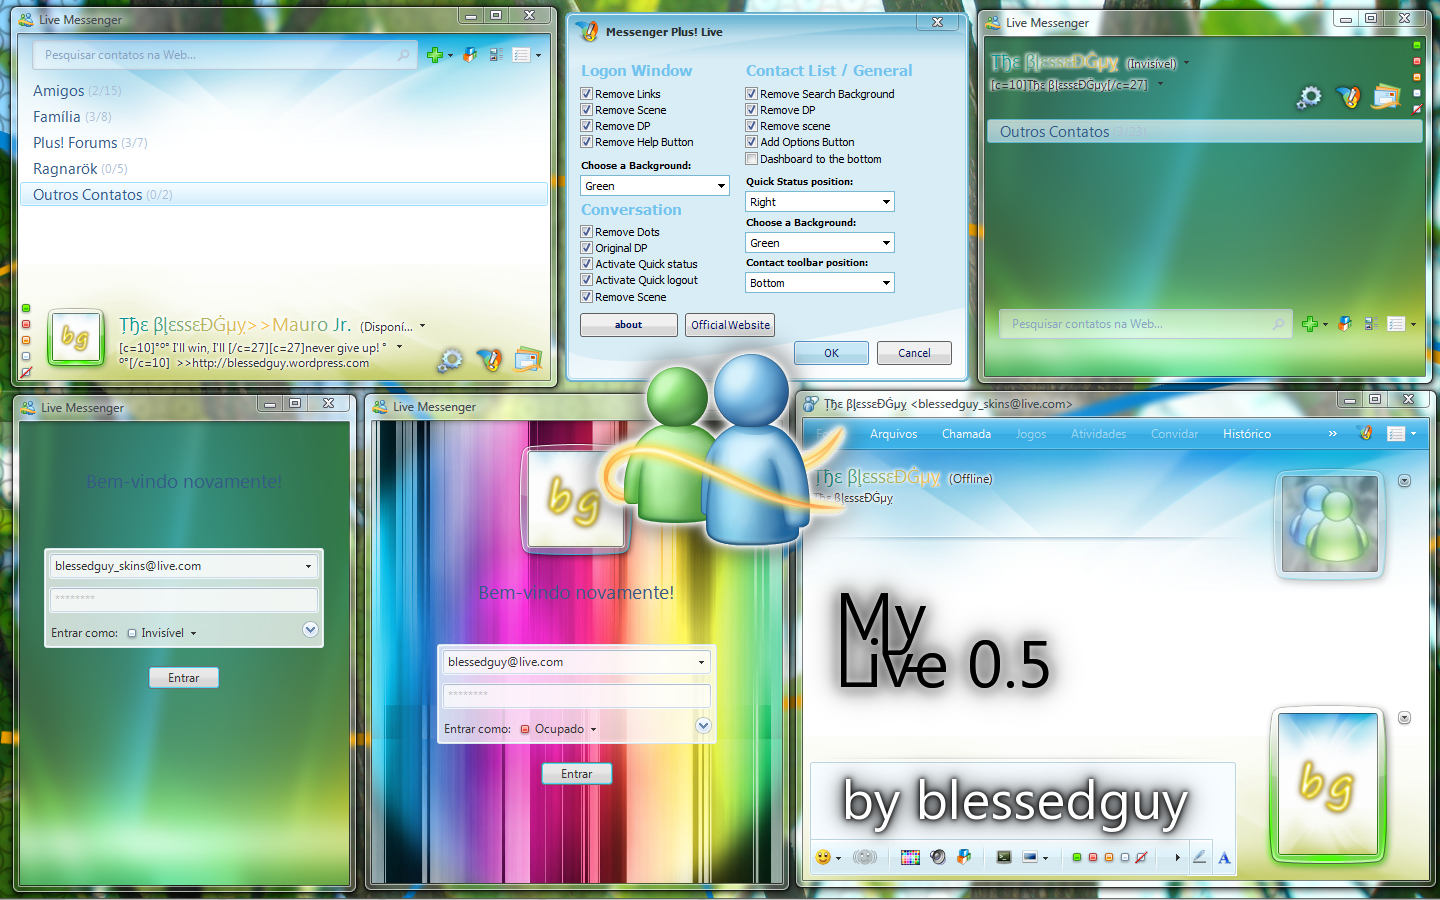Viewport: 1440px width, 900px height.
Task: Toggle Activate Quick status checkbox
Action: (x=587, y=264)
